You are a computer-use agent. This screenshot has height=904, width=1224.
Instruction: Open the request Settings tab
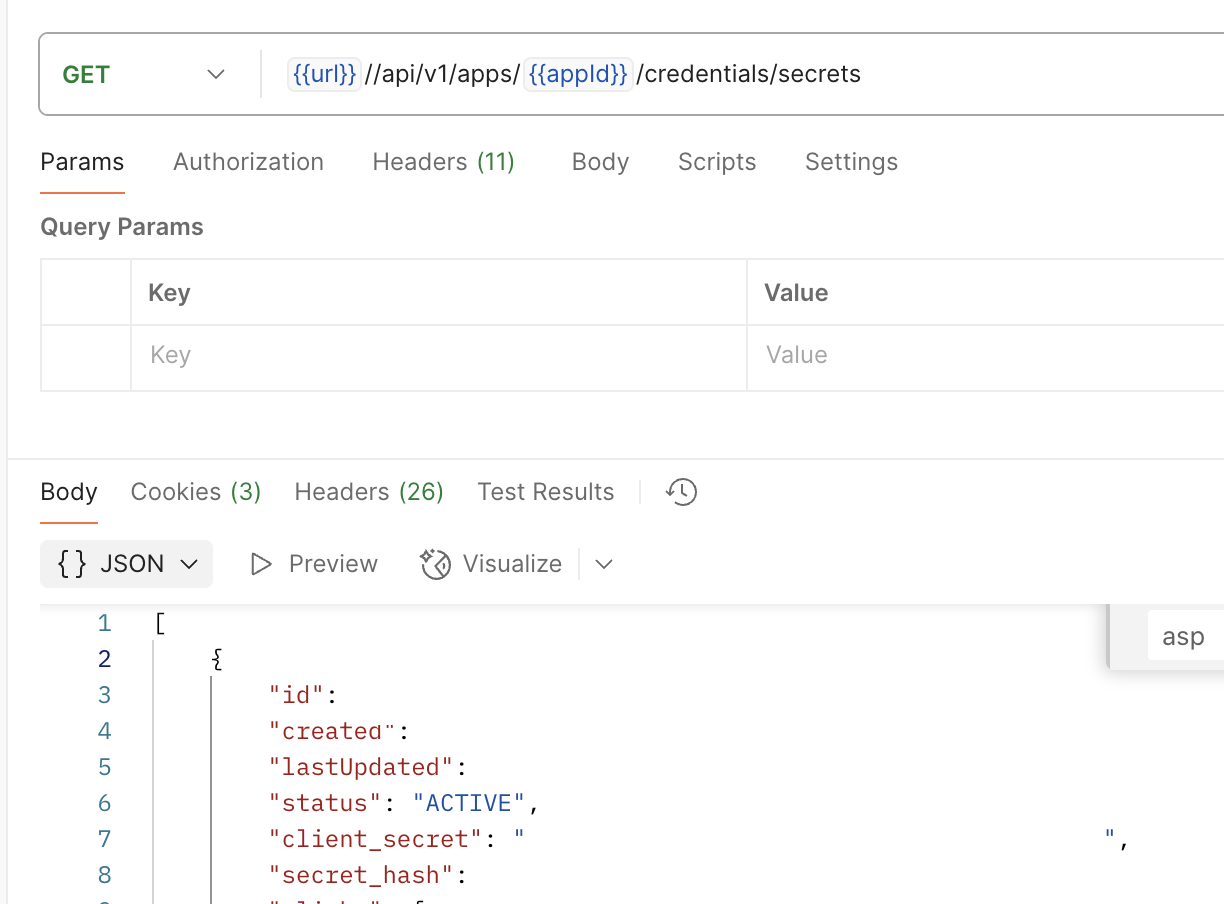(x=851, y=161)
